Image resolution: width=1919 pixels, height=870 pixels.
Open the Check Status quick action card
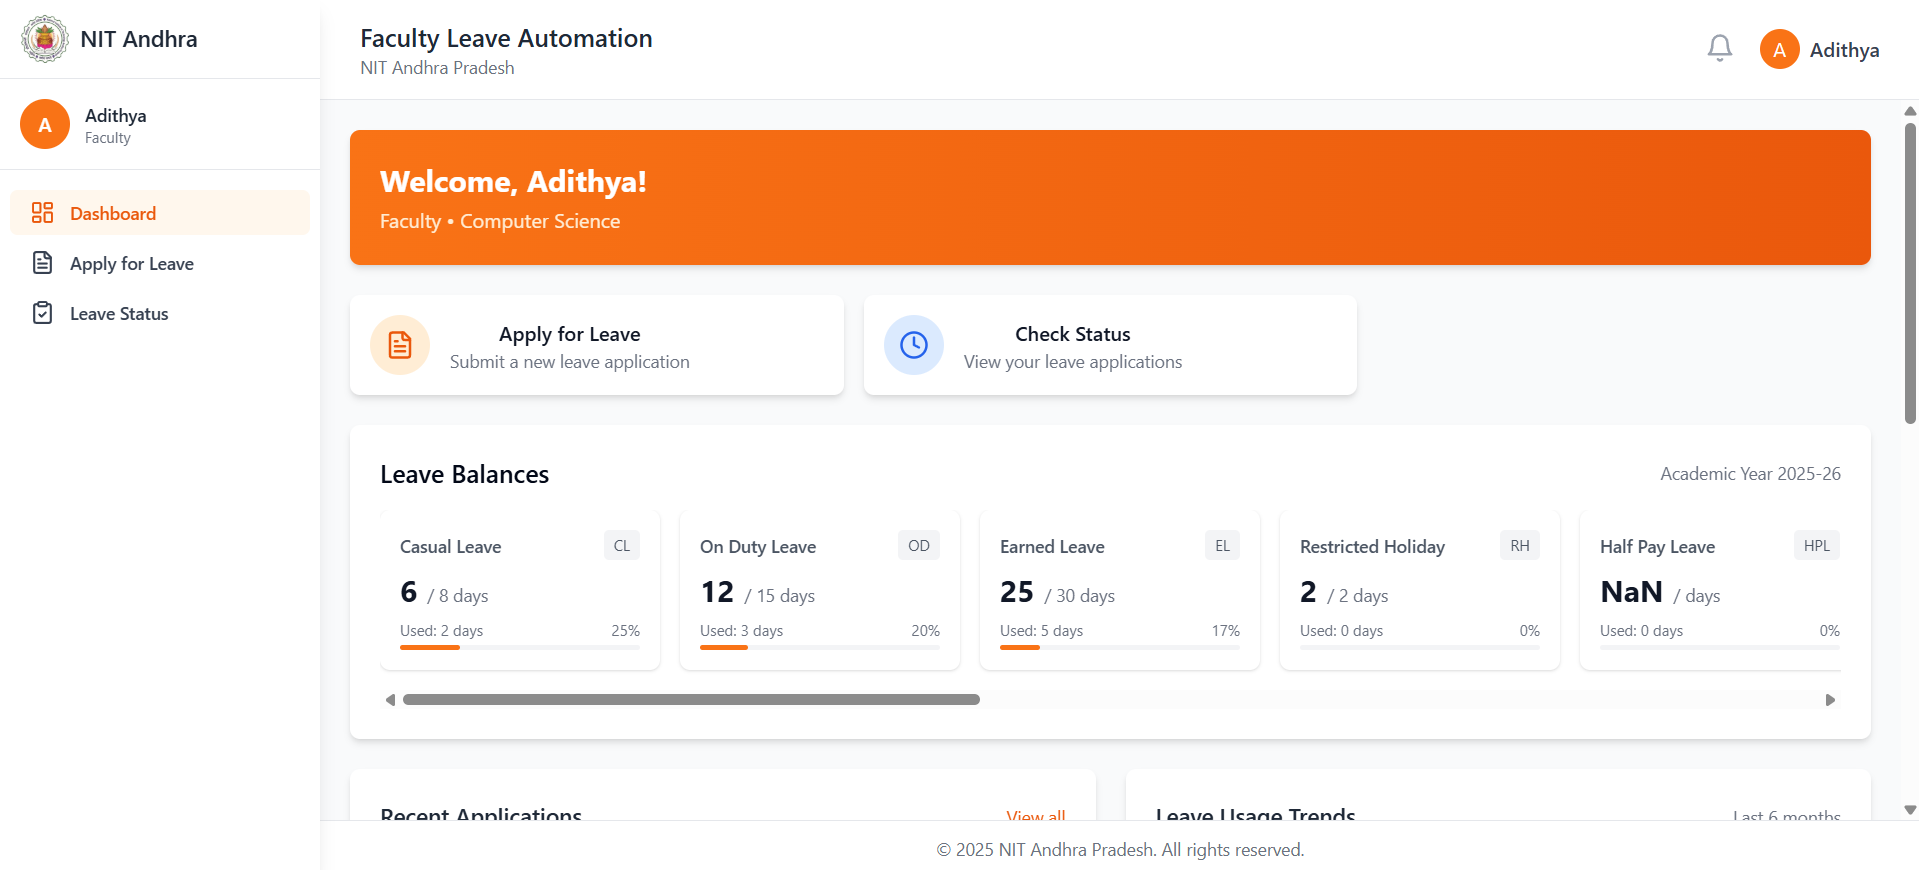pos(1110,345)
